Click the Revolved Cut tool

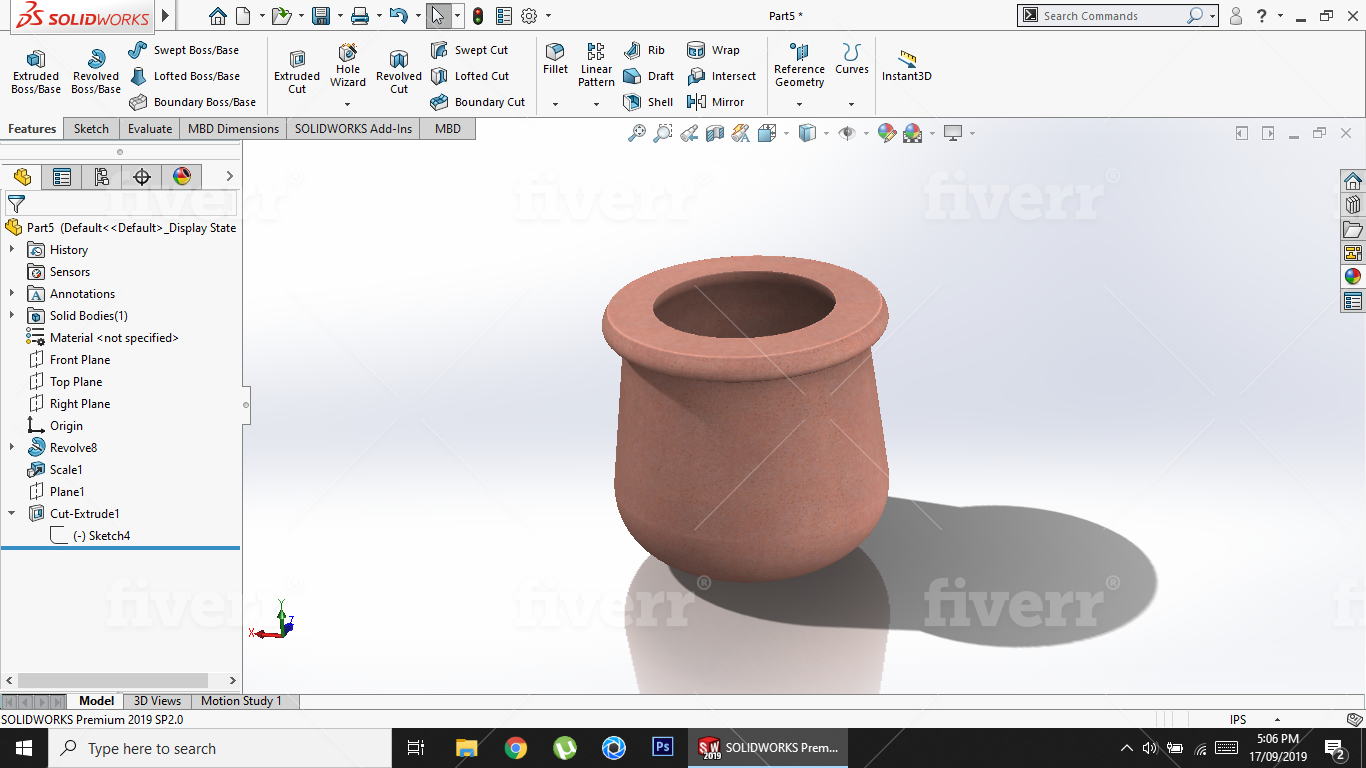pyautogui.click(x=399, y=72)
